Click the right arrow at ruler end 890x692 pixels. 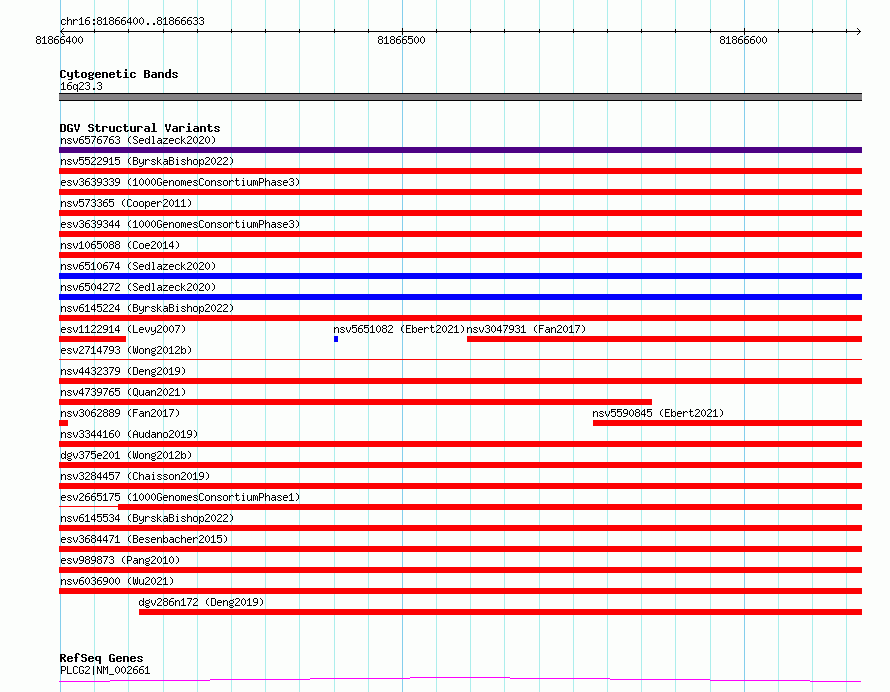(858, 31)
